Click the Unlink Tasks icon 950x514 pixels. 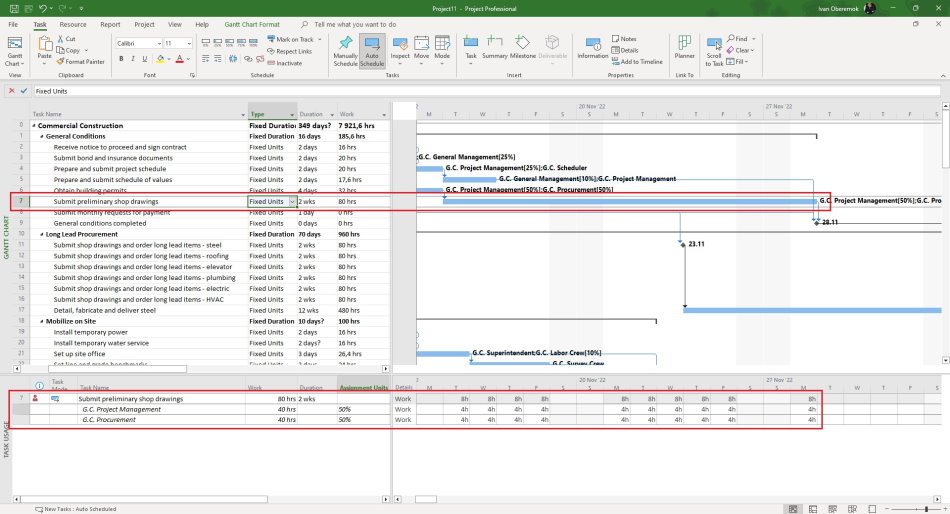pyautogui.click(x=260, y=59)
